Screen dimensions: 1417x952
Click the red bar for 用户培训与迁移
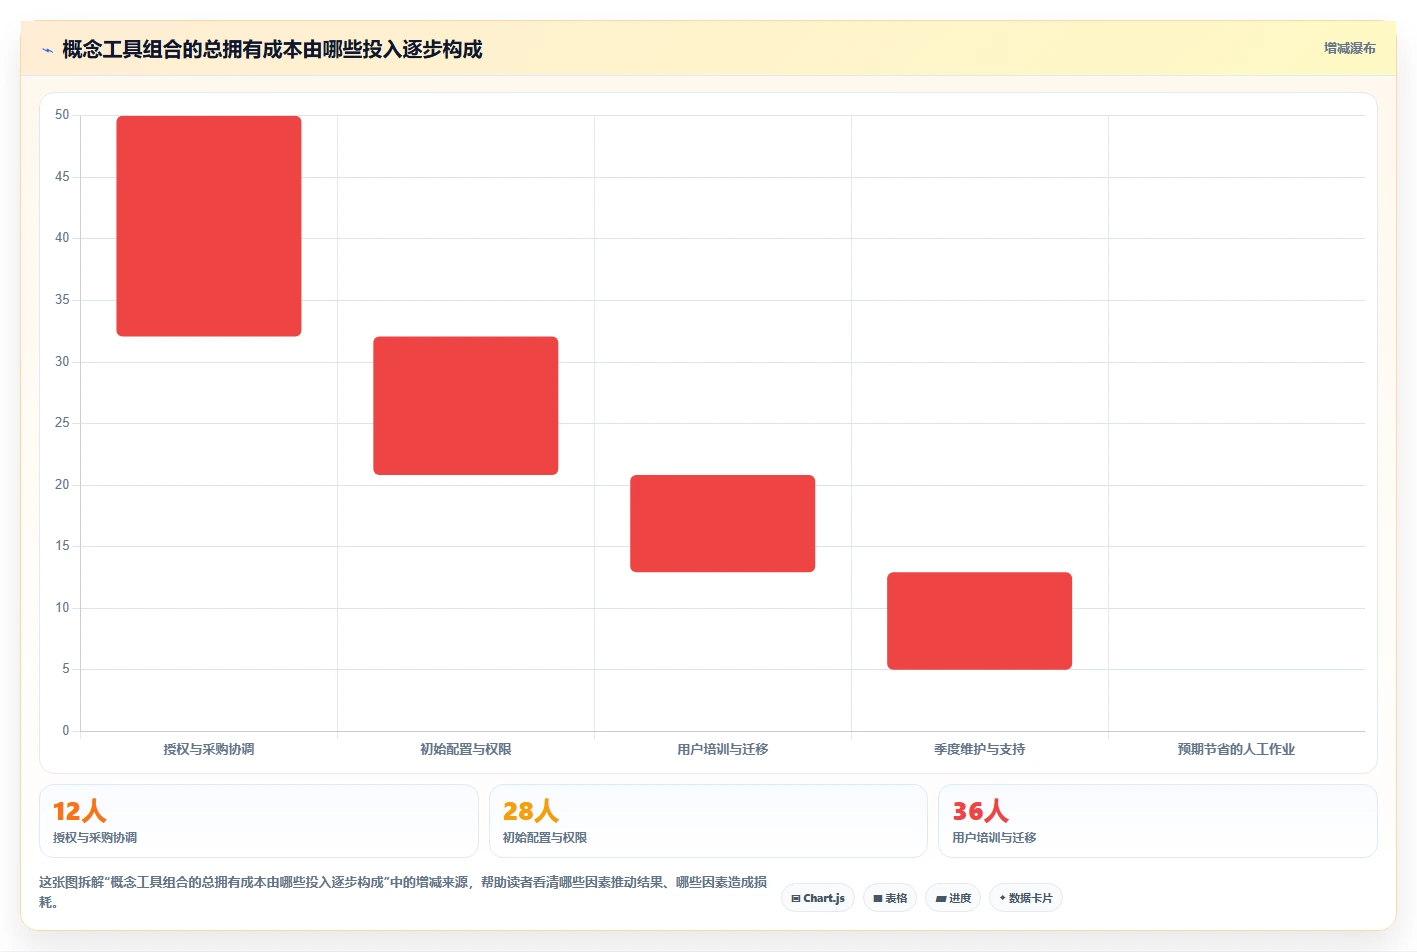point(723,524)
